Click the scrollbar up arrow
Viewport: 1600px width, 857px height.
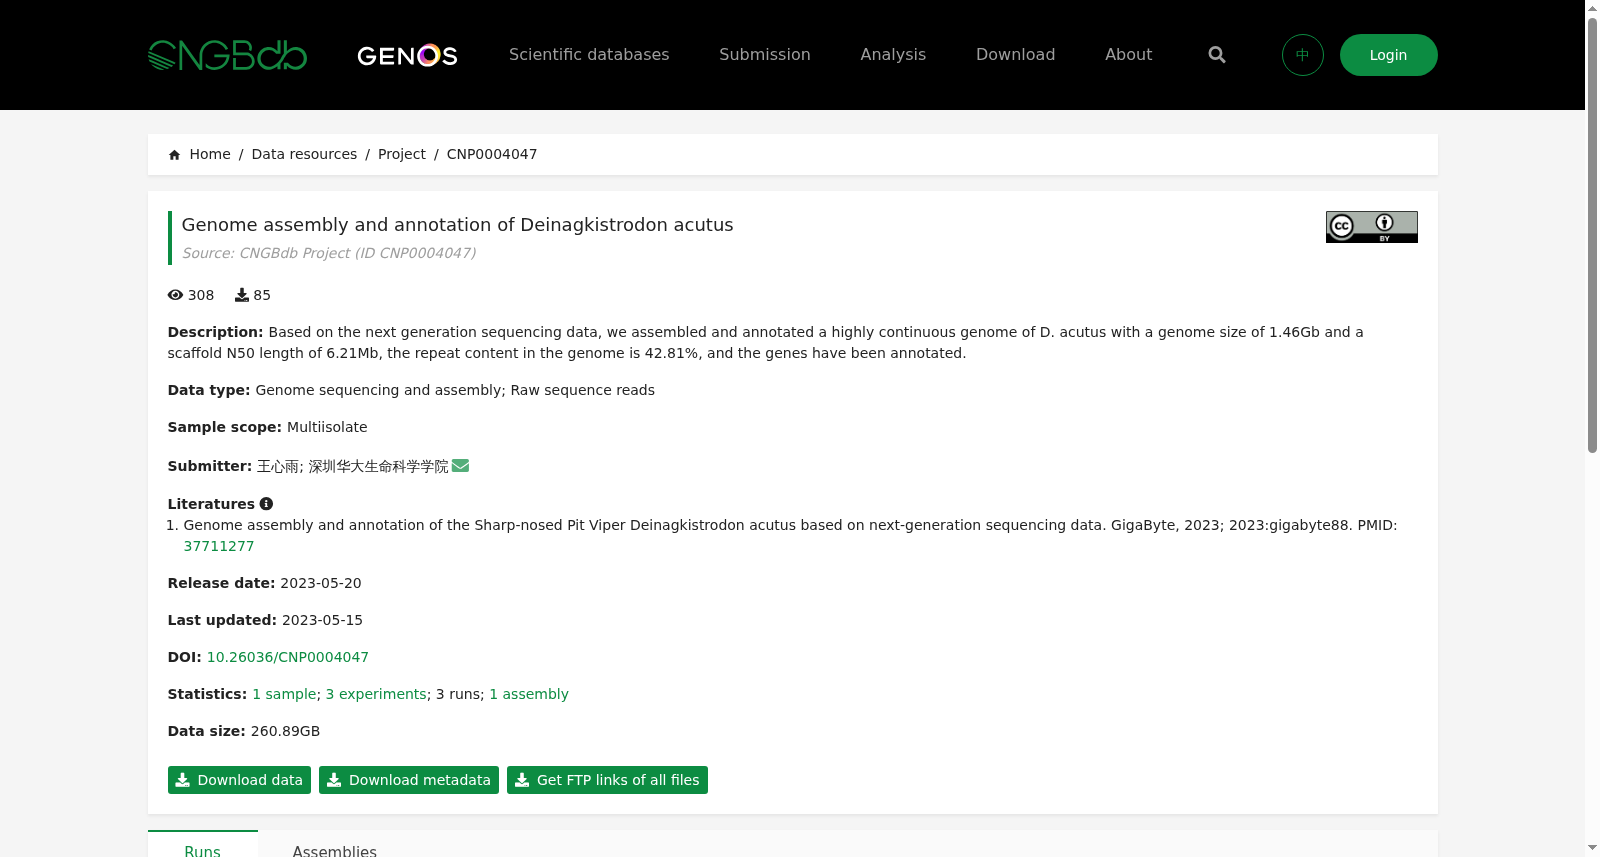(1592, 8)
